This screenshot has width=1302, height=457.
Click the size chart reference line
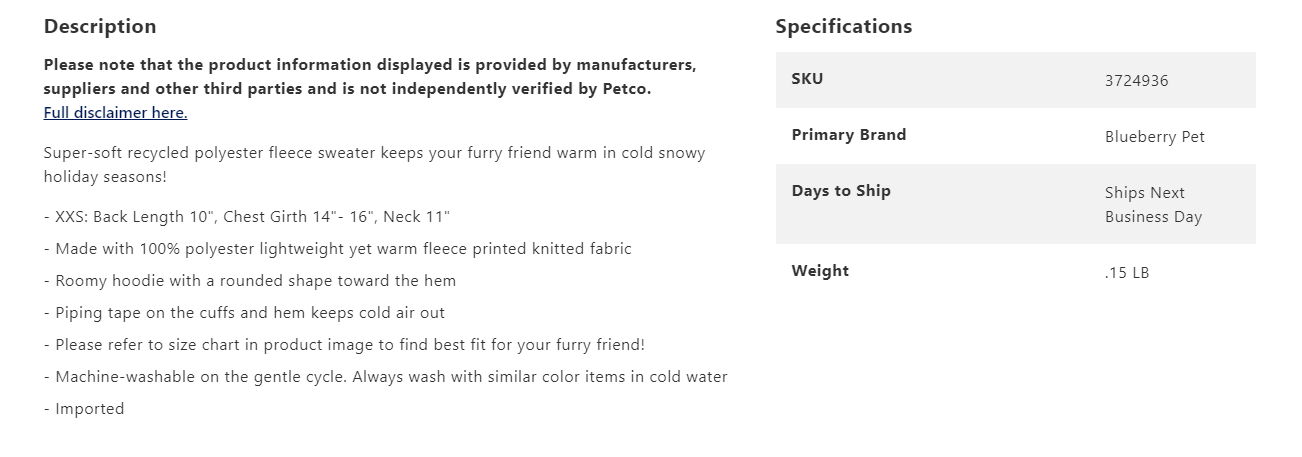pyautogui.click(x=345, y=345)
